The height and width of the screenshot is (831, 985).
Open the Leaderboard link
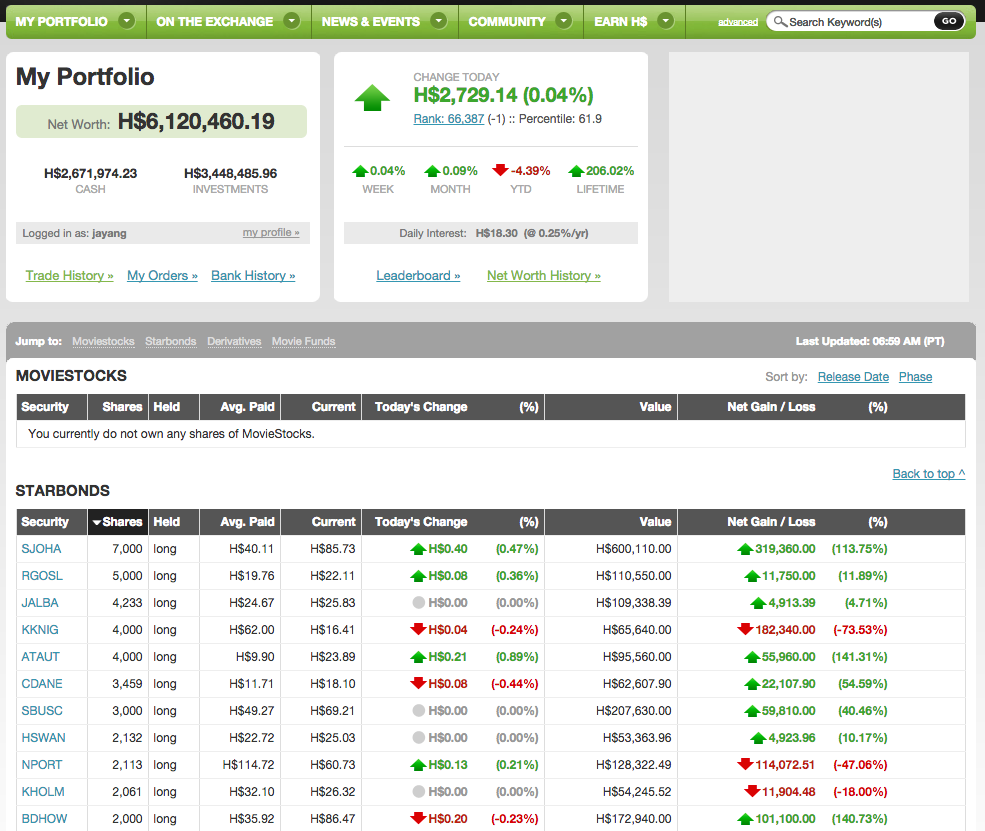click(x=418, y=276)
